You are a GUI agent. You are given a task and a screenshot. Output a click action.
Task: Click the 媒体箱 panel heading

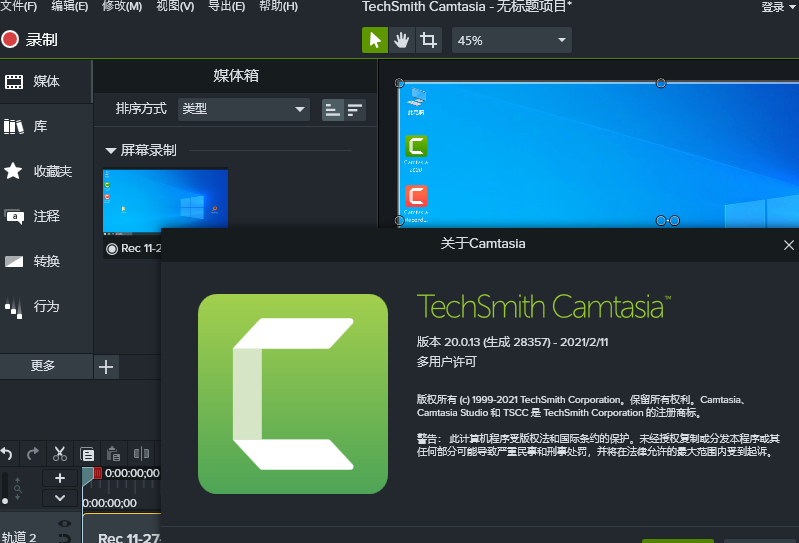point(236,76)
